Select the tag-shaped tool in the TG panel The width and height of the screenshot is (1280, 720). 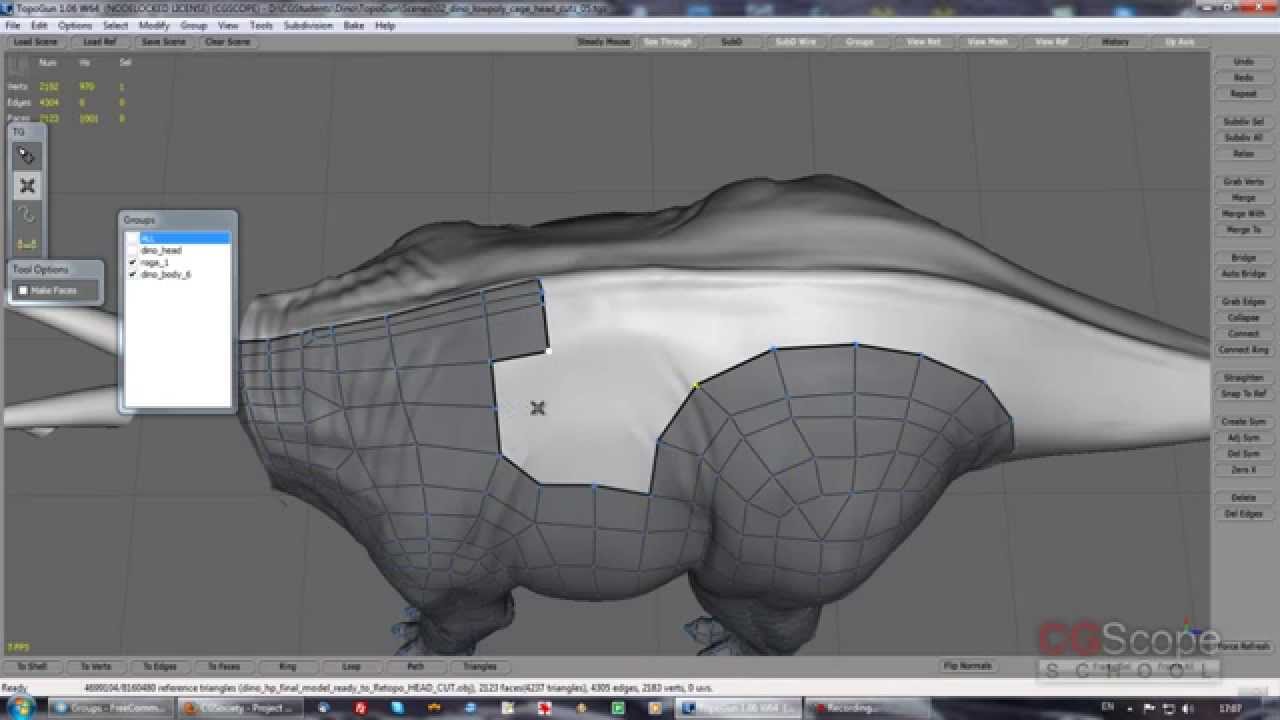[x=27, y=156]
